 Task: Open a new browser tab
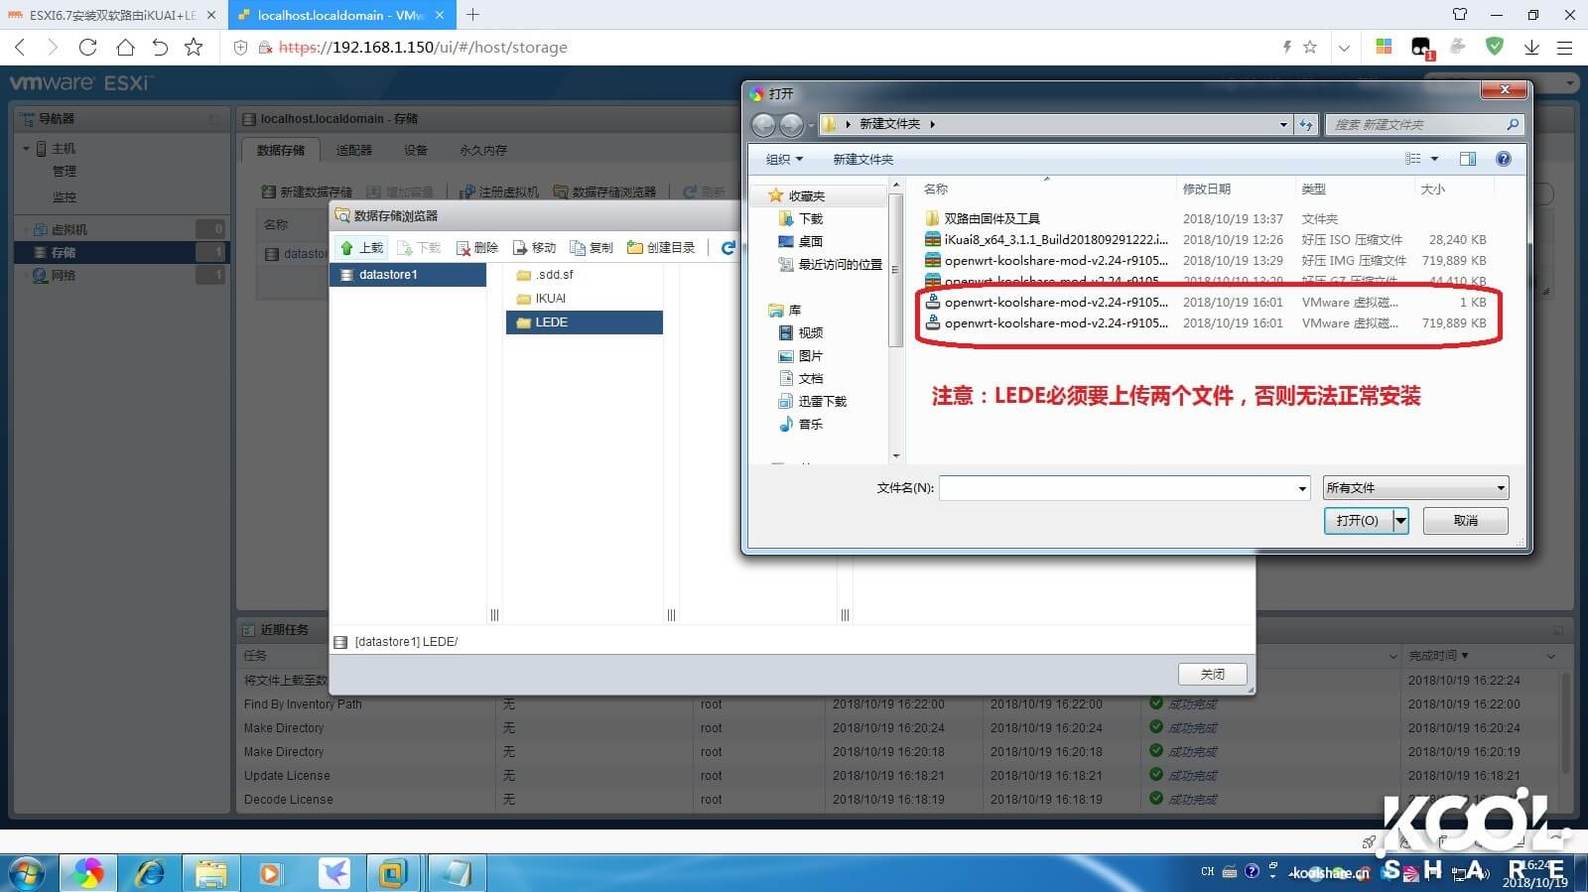[473, 15]
